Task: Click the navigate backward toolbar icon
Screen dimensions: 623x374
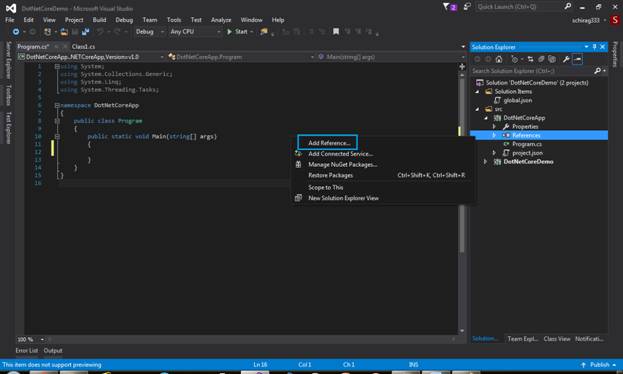Action: (16, 31)
